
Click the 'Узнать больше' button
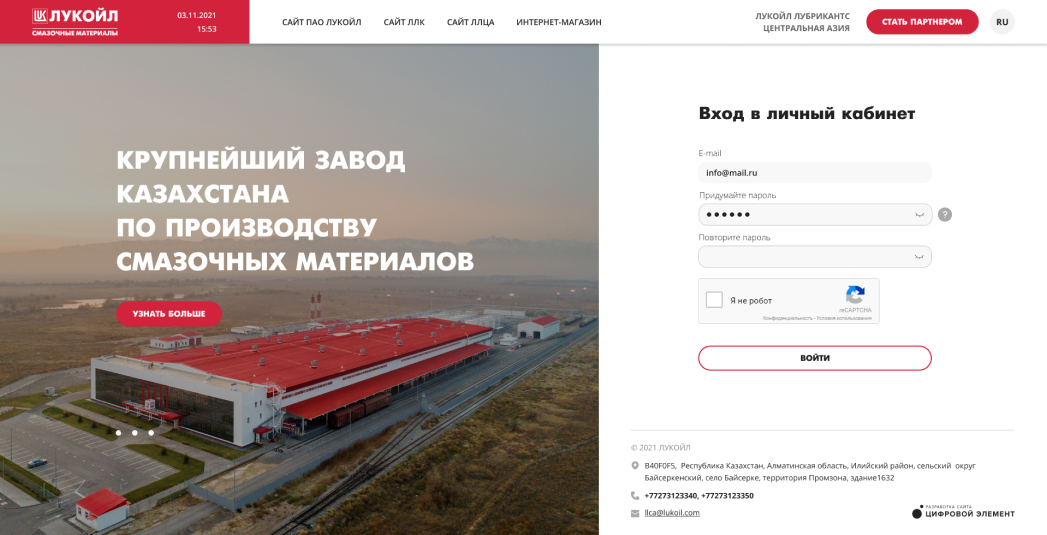[169, 314]
